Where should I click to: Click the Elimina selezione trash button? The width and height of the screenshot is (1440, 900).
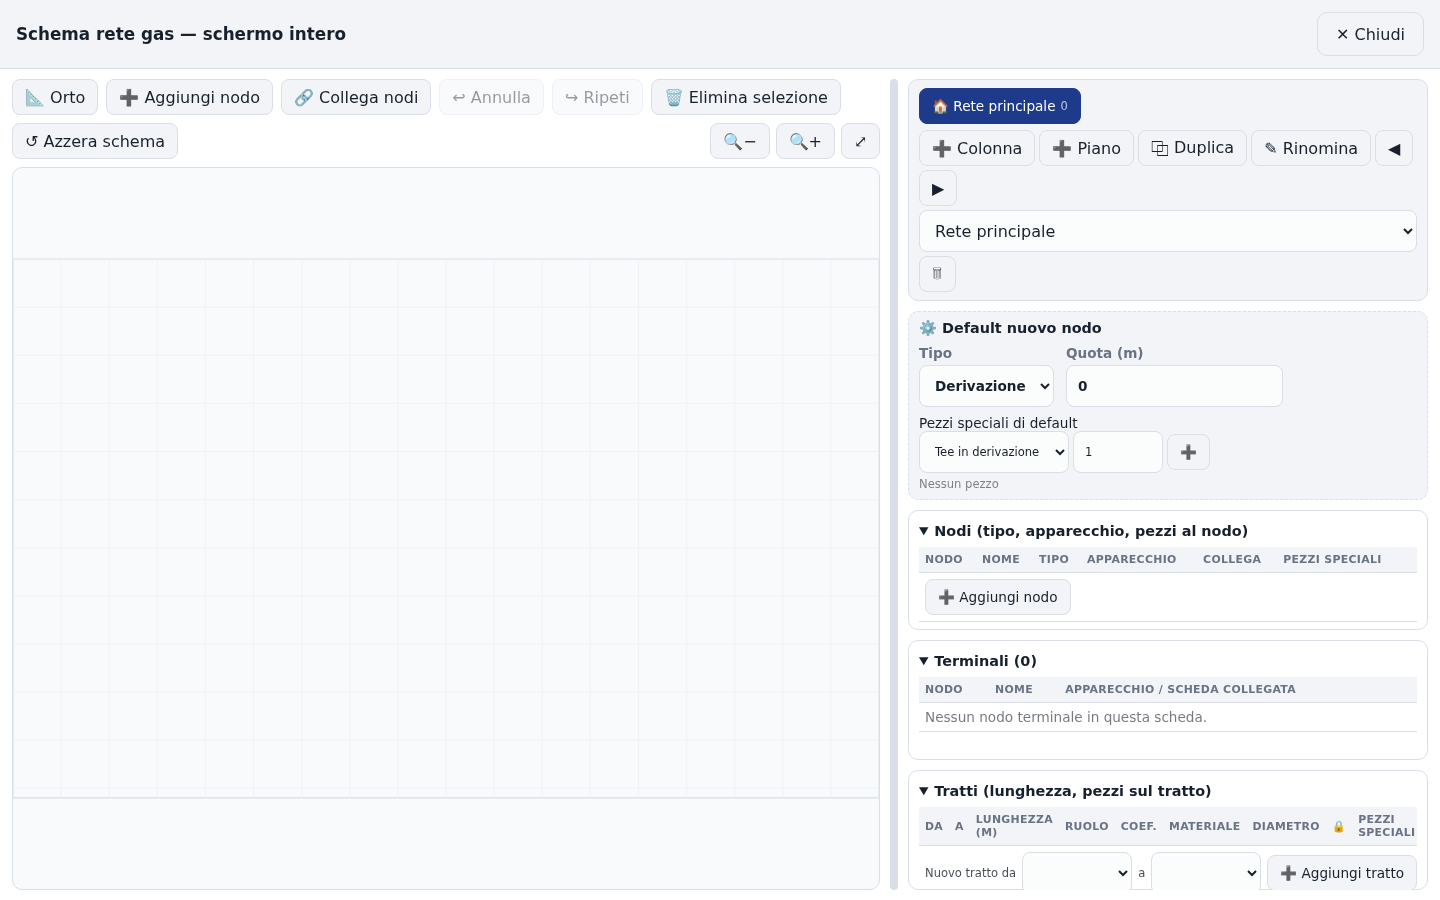(746, 97)
